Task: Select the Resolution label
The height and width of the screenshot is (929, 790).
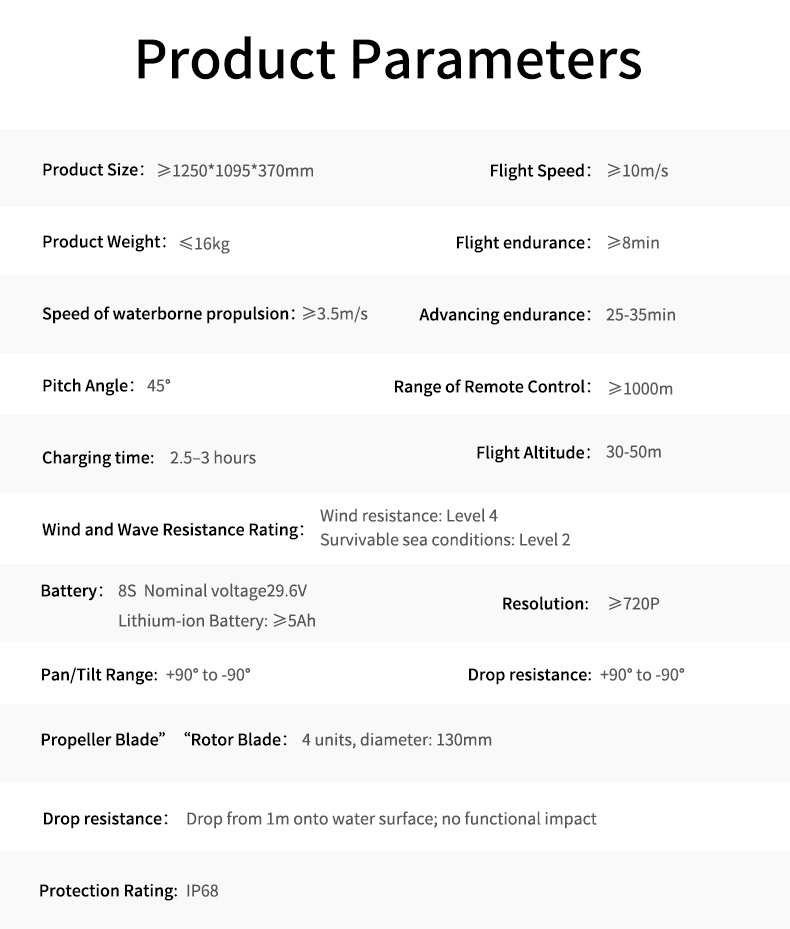Action: [545, 604]
